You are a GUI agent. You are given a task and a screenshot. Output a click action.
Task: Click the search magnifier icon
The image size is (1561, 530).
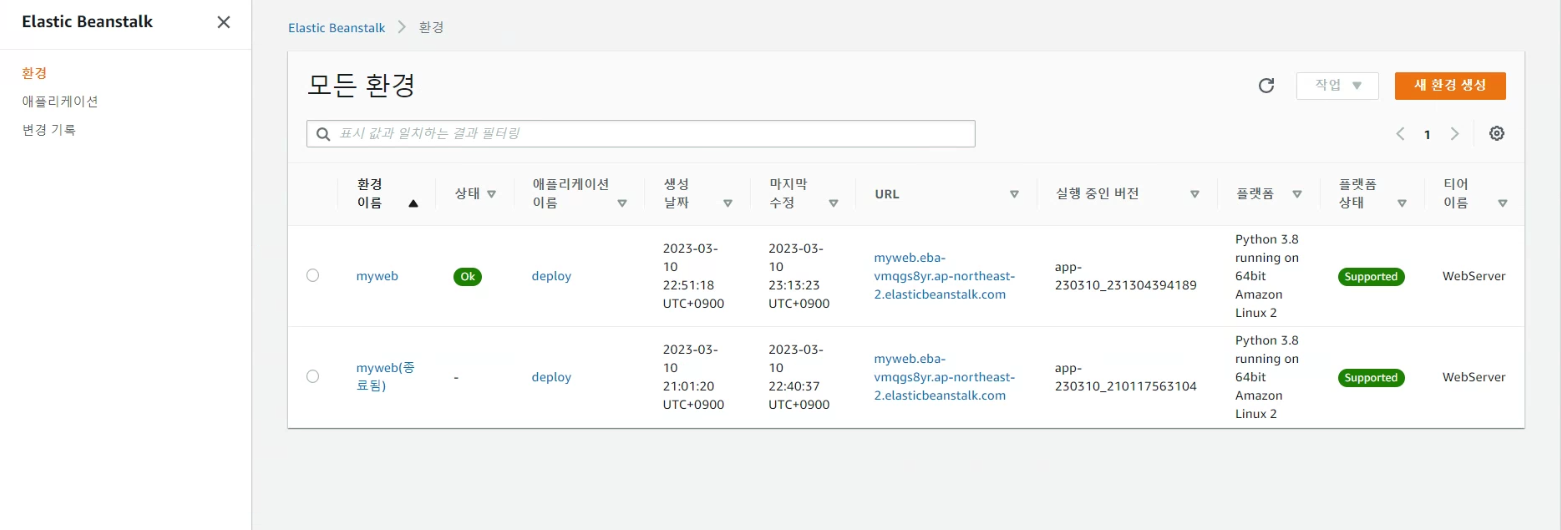(x=323, y=134)
